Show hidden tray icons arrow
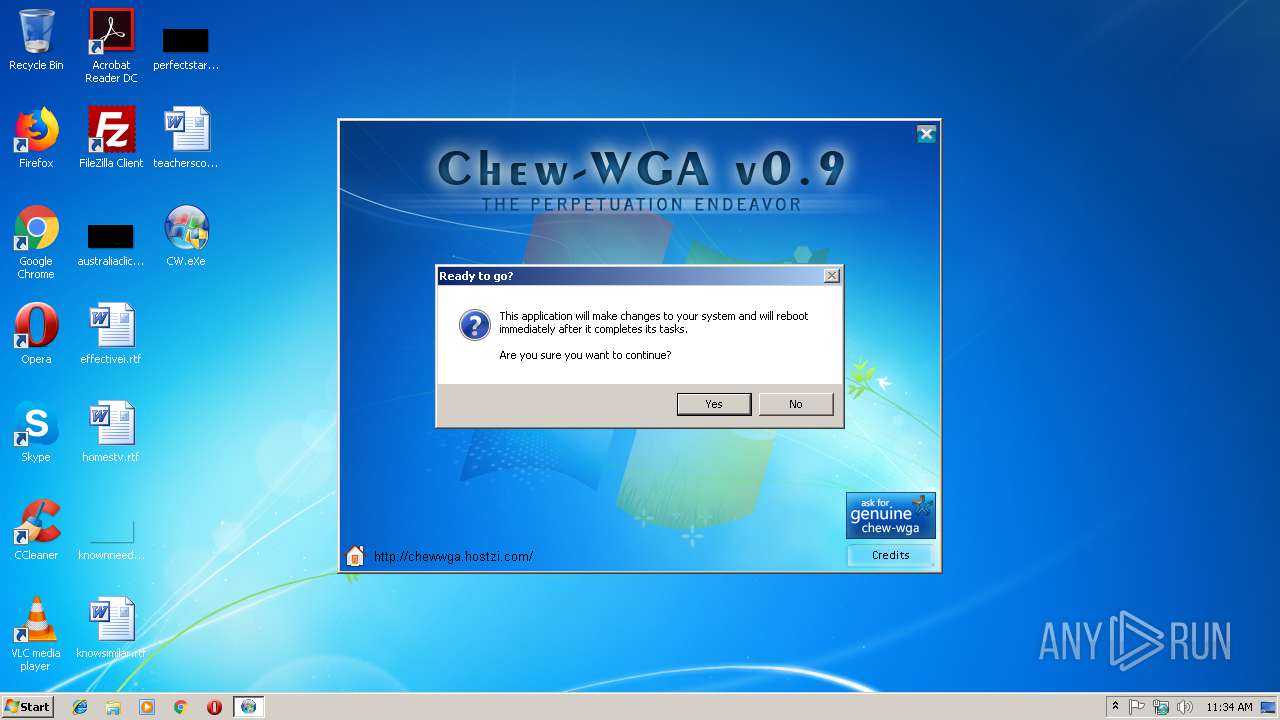 coord(1115,707)
